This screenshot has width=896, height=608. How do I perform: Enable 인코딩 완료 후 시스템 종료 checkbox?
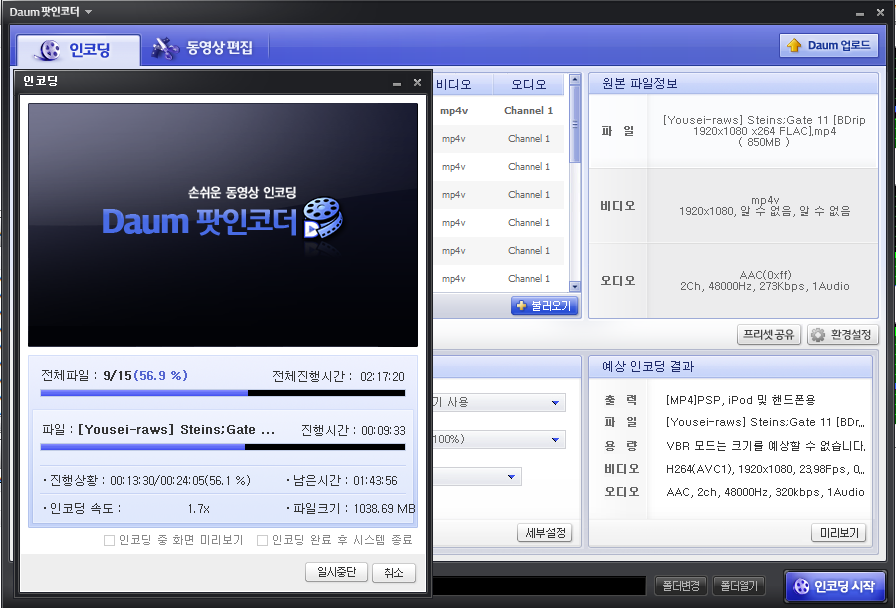pos(262,540)
